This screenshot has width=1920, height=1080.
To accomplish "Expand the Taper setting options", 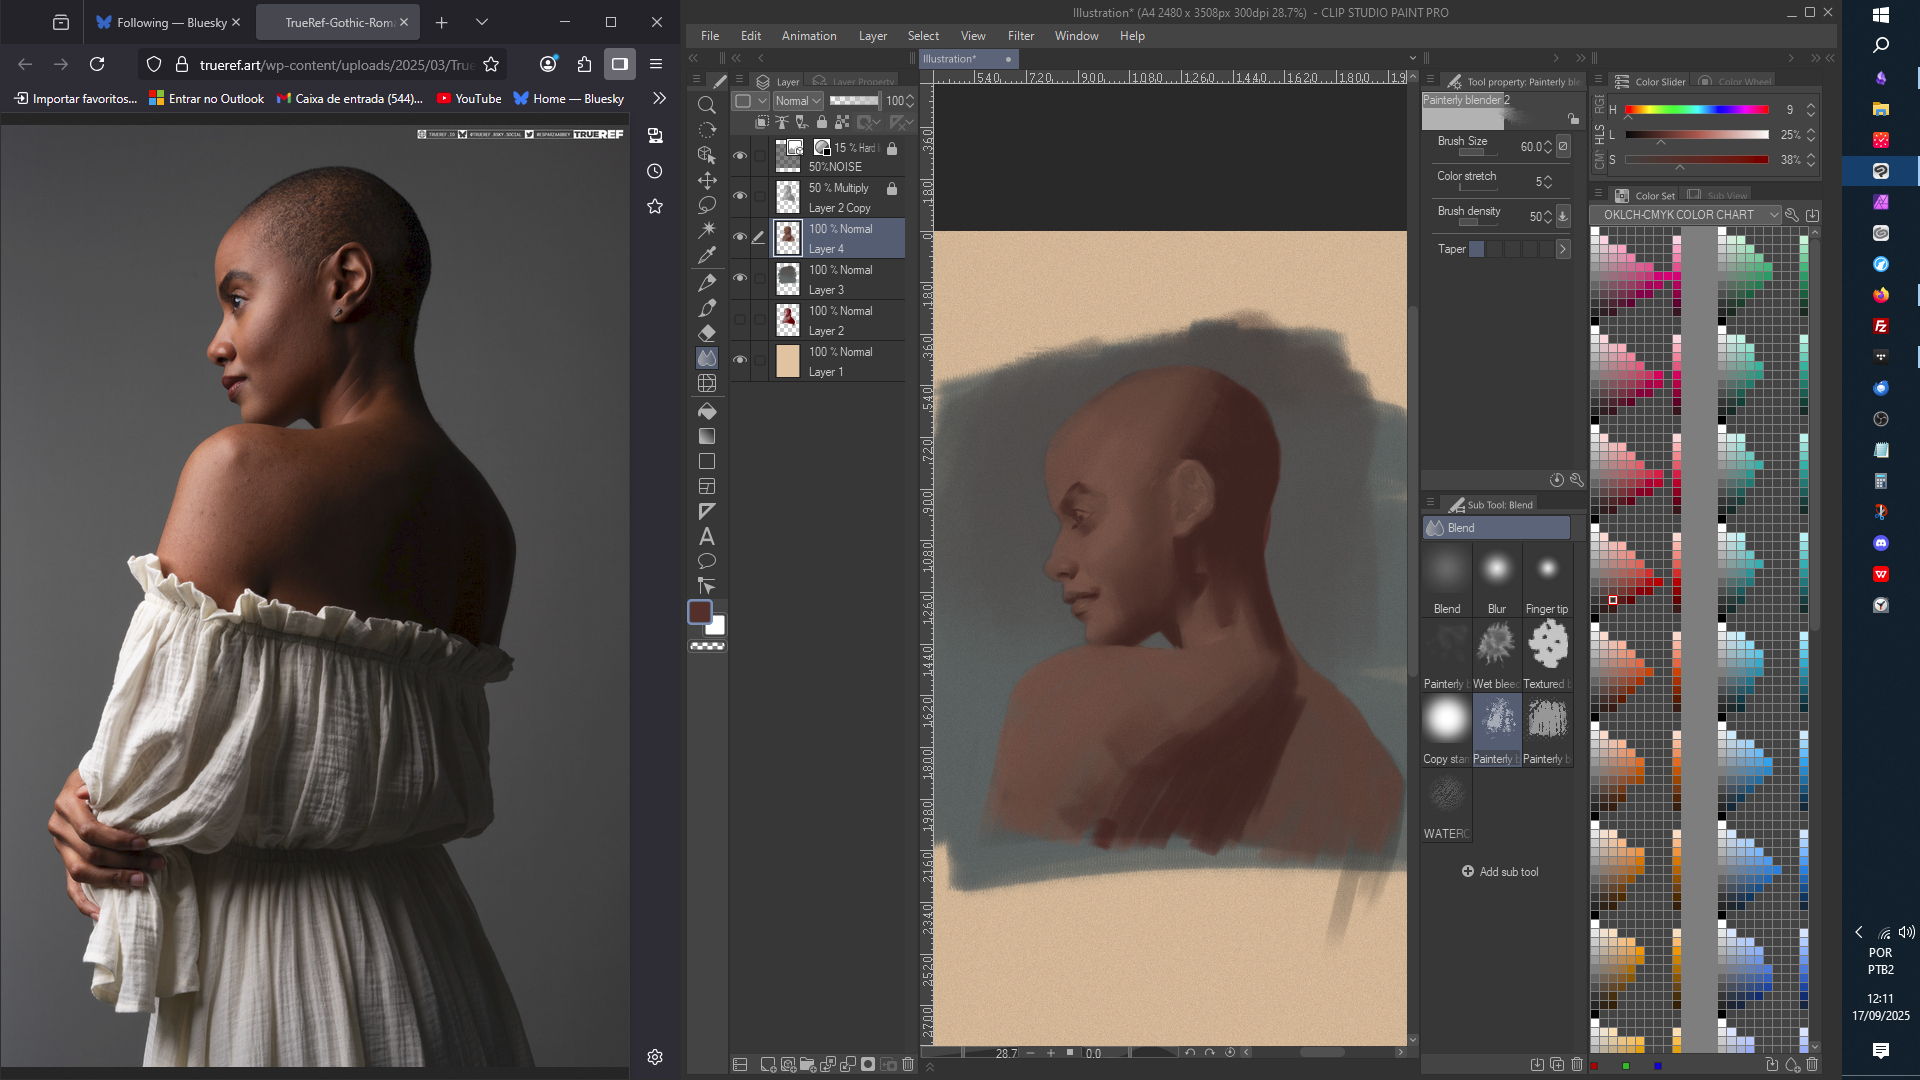I will tap(1563, 249).
